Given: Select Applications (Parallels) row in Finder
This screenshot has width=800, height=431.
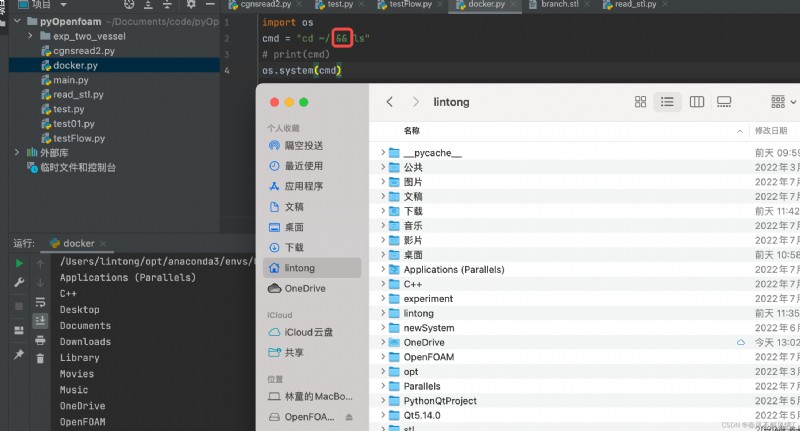Looking at the screenshot, I should coord(584,269).
